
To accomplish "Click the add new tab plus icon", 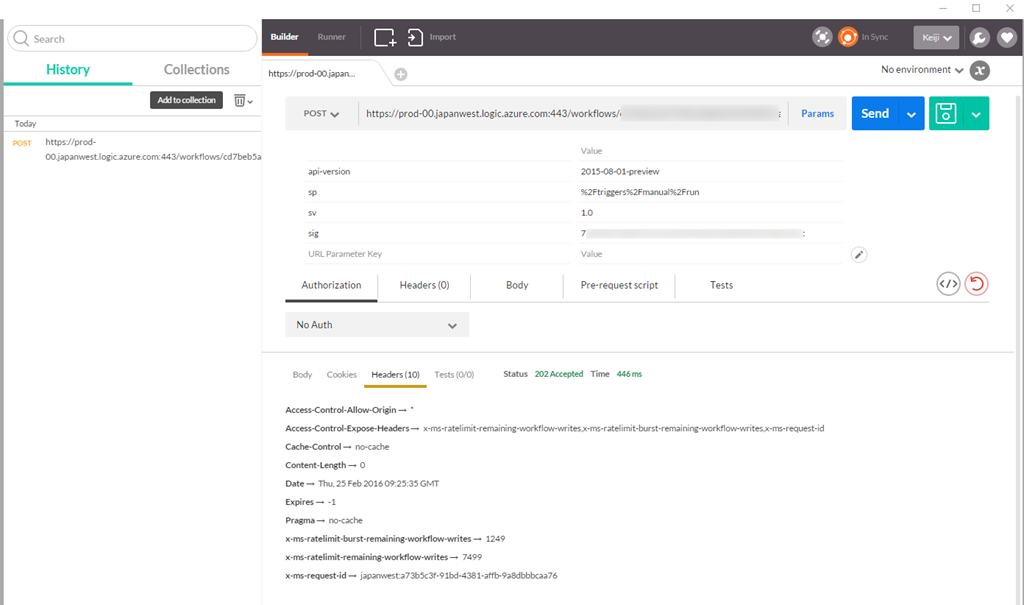I will tap(401, 74).
